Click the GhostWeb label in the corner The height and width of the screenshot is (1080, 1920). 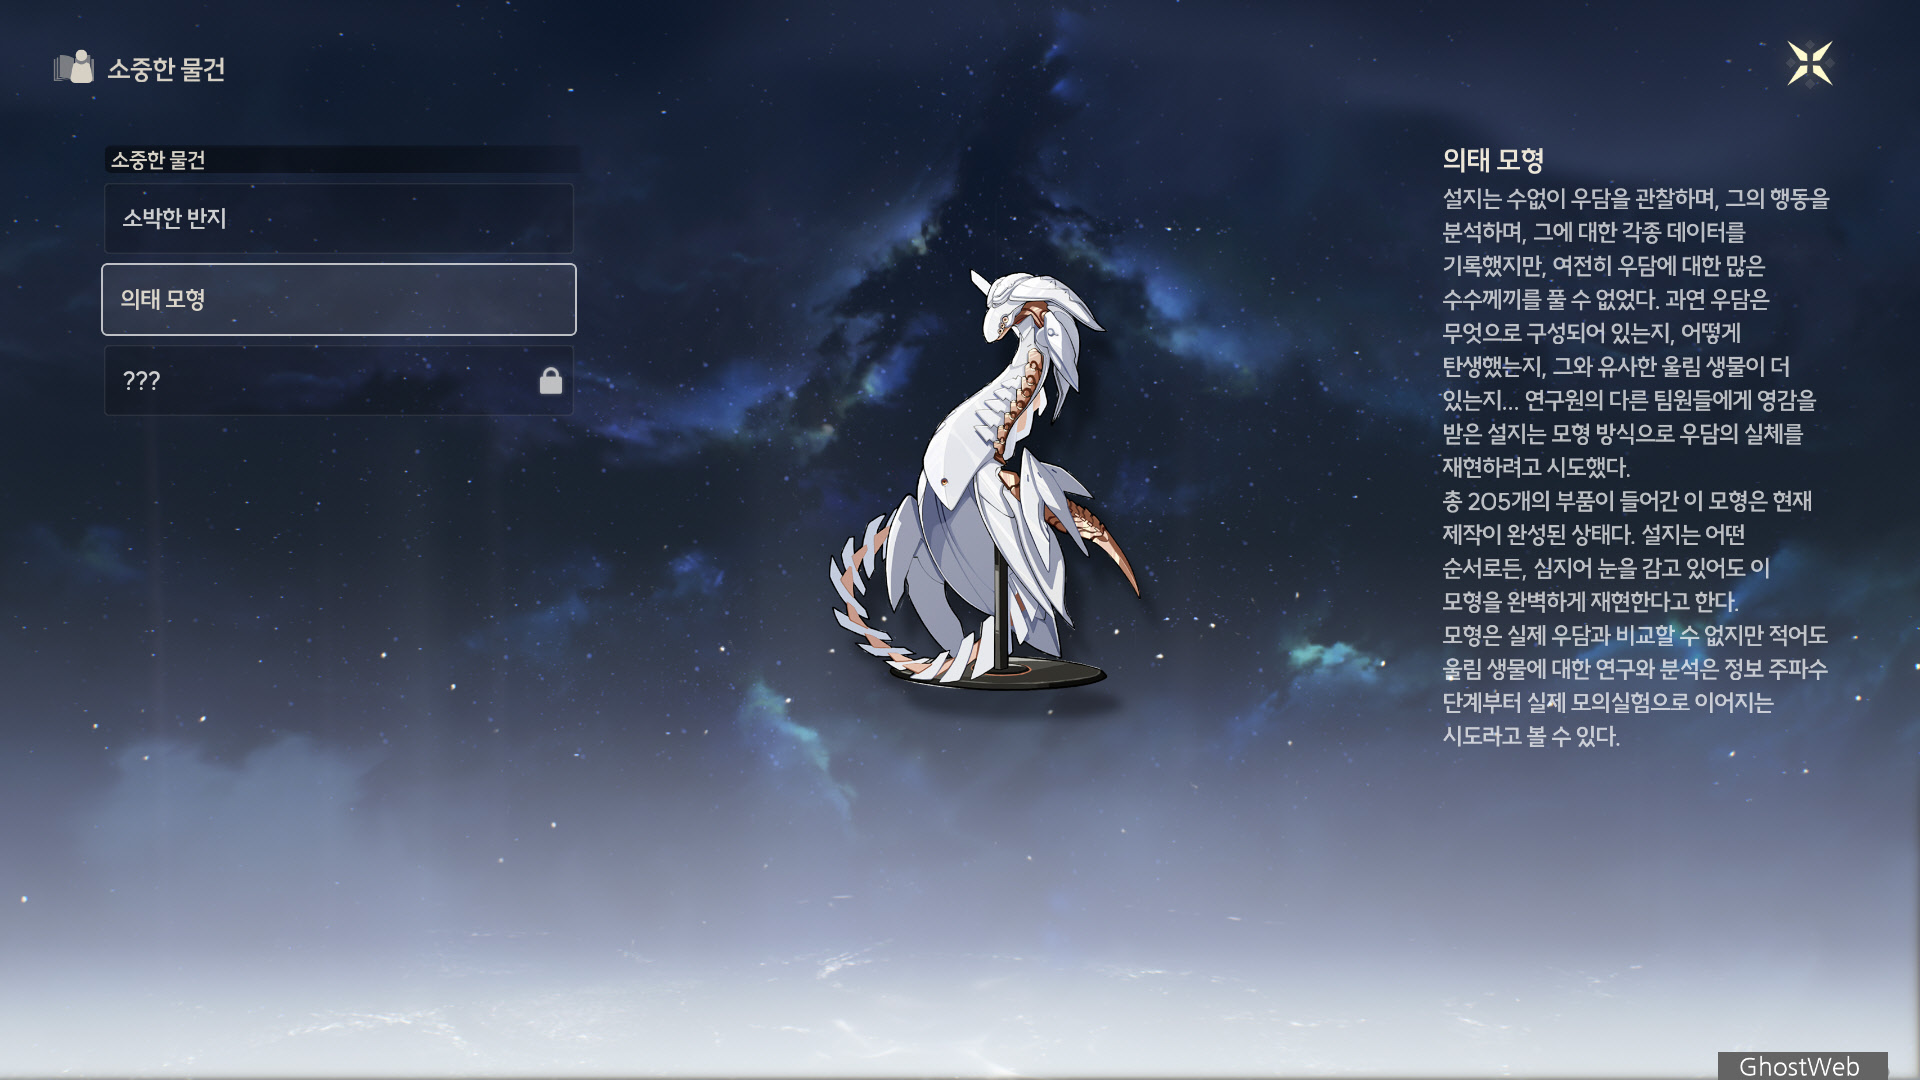[x=1800, y=1066]
